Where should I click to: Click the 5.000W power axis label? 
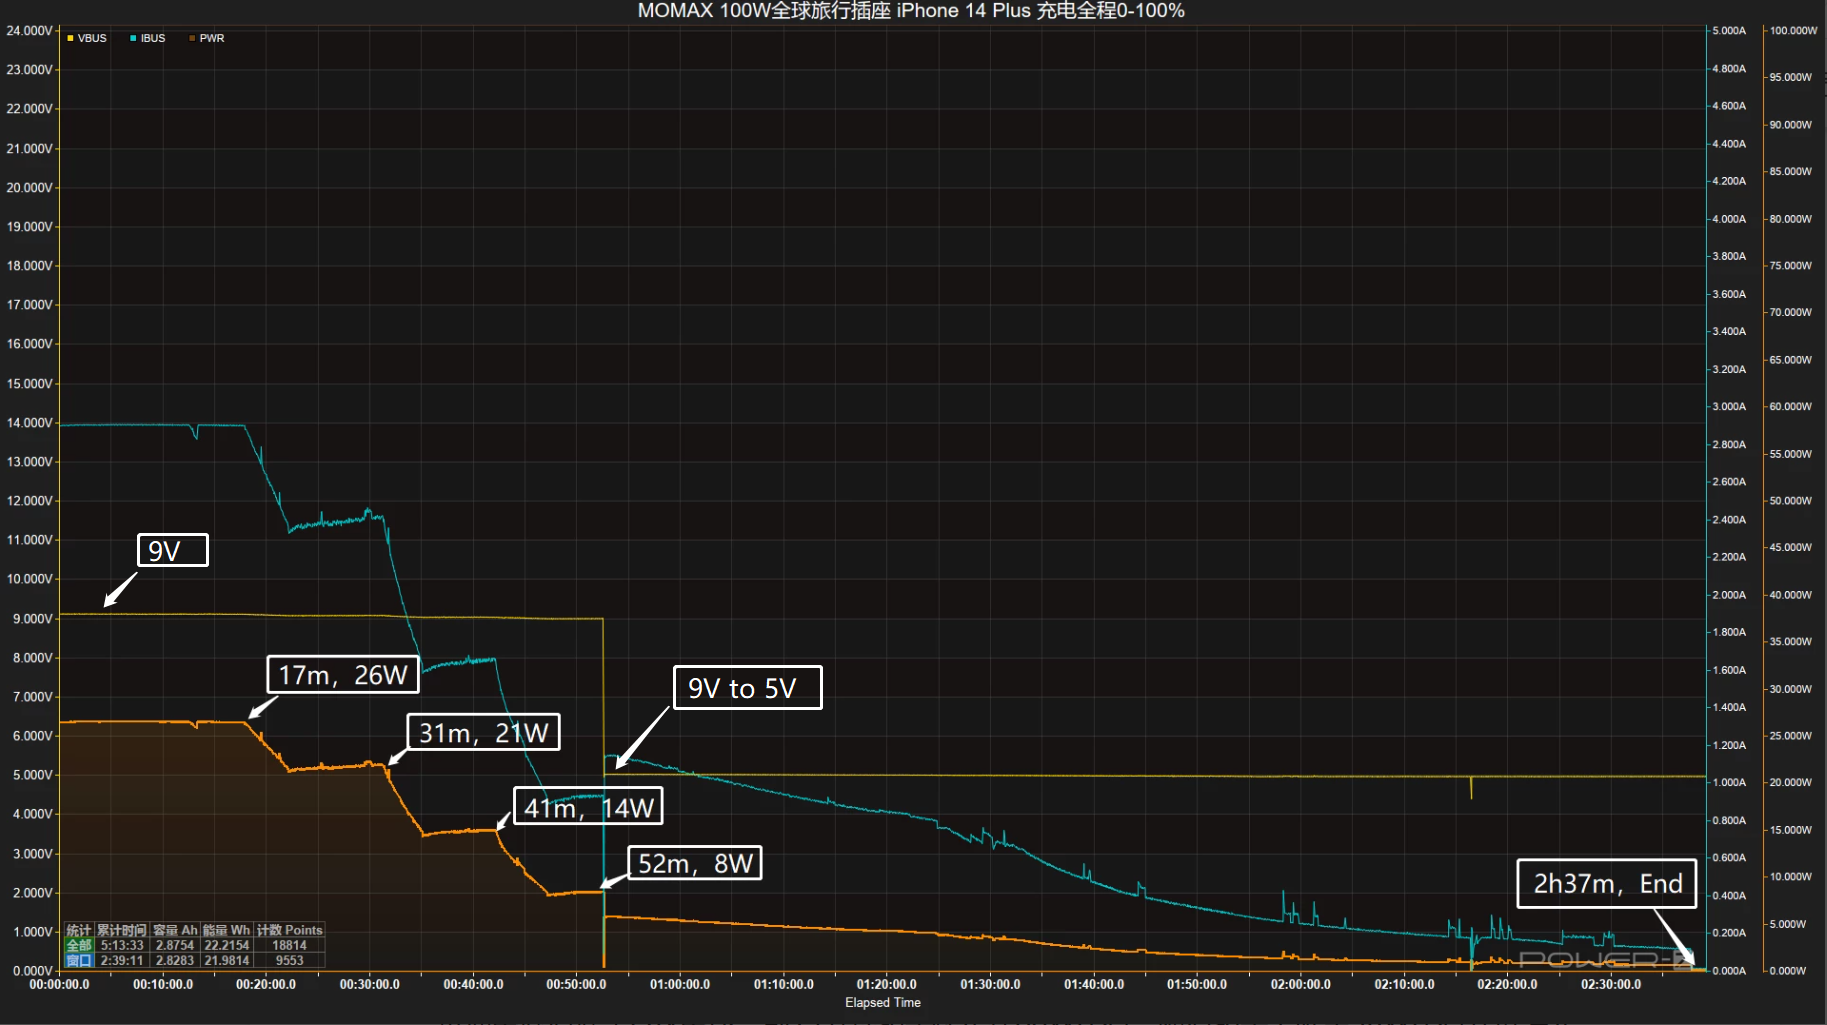tap(1788, 924)
